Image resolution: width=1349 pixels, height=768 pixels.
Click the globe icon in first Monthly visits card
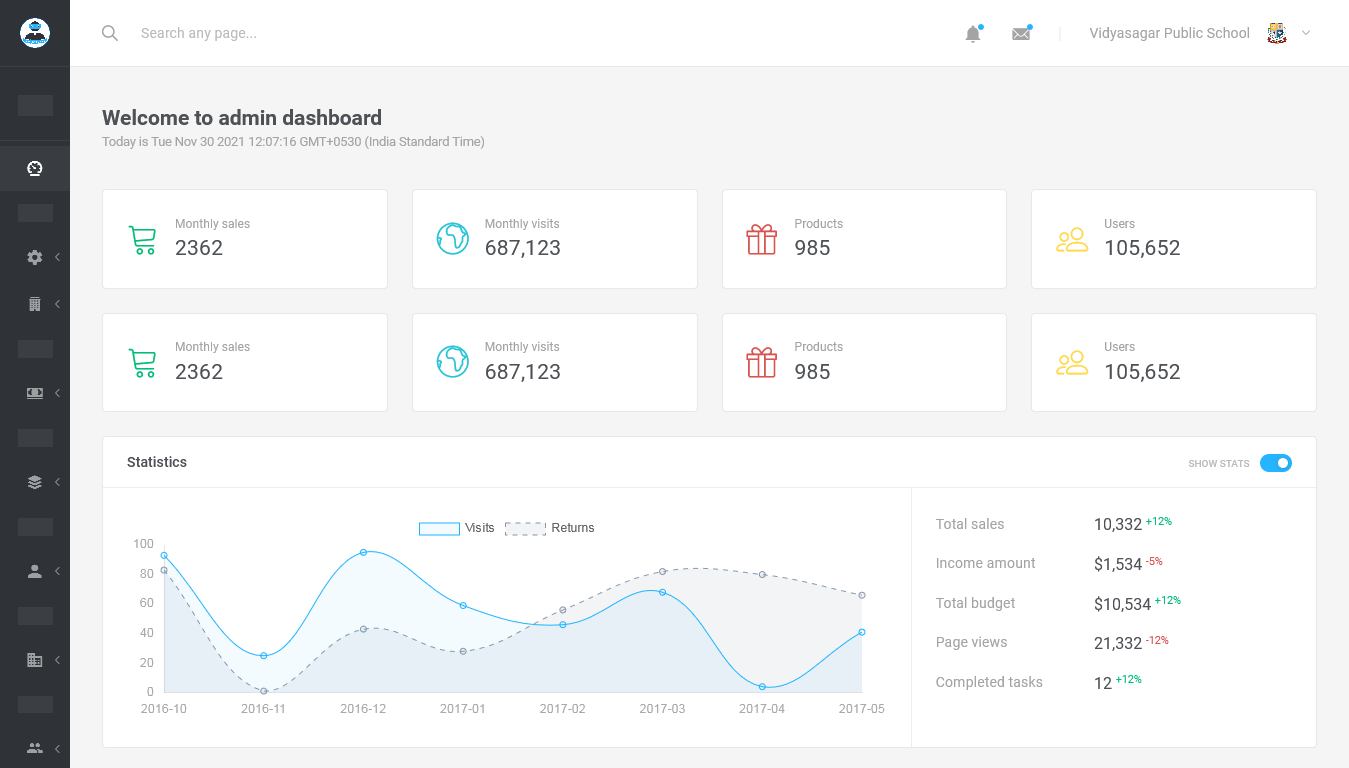pyautogui.click(x=453, y=238)
